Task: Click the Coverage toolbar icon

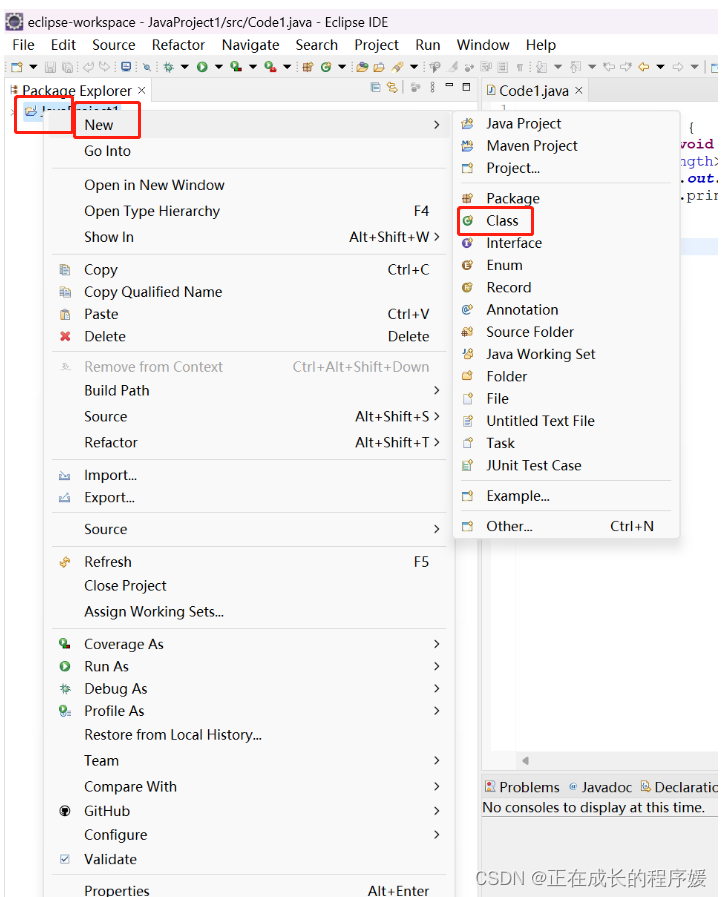Action: (x=236, y=67)
